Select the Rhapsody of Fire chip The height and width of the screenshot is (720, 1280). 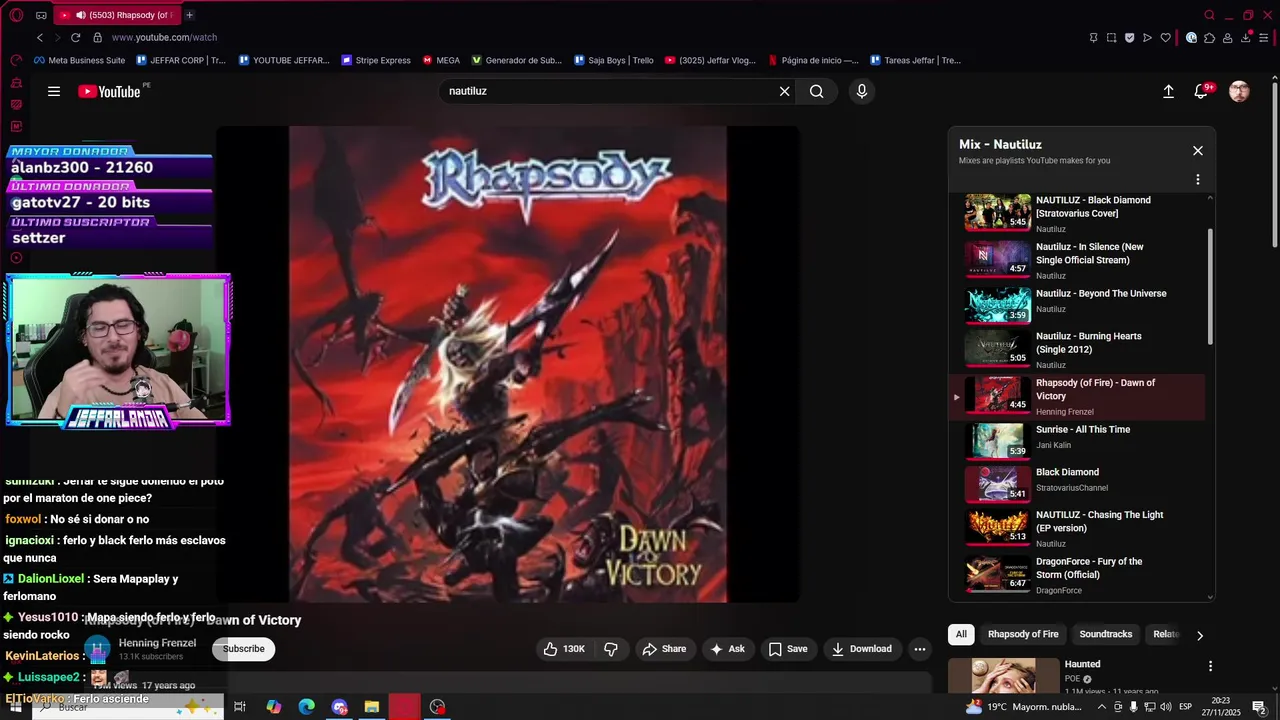click(1023, 634)
